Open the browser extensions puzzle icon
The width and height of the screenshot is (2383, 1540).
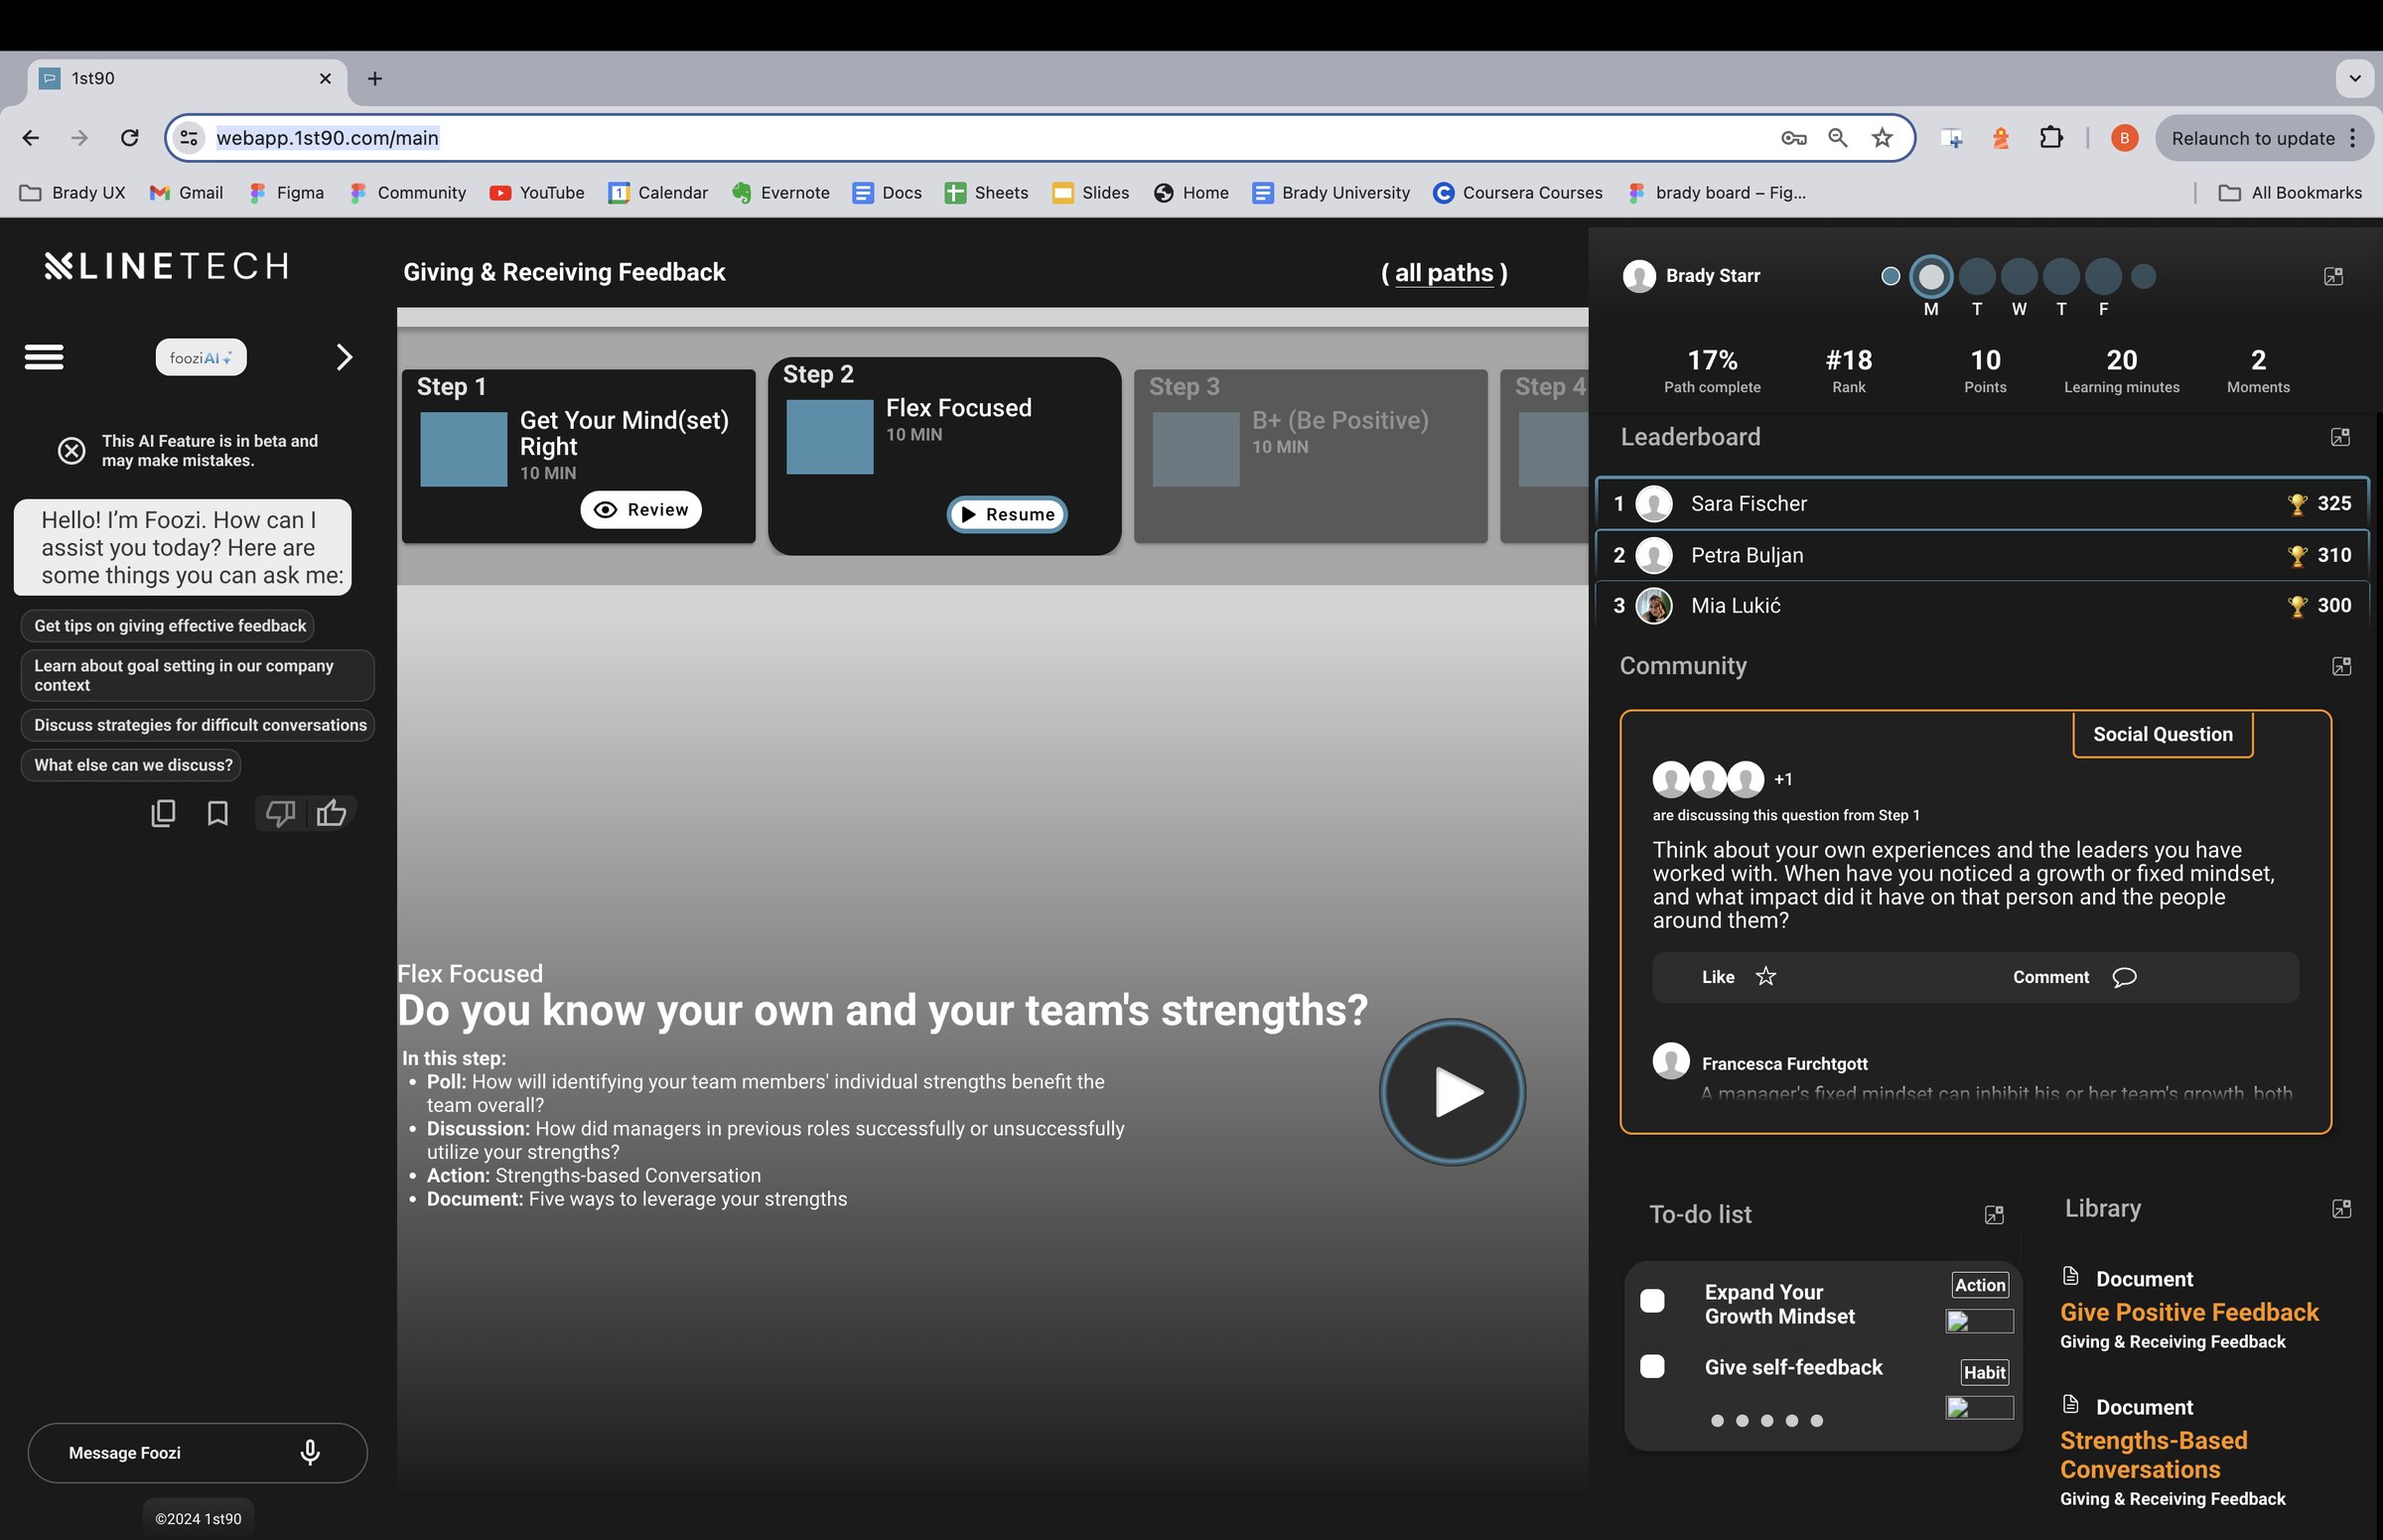tap(2050, 138)
